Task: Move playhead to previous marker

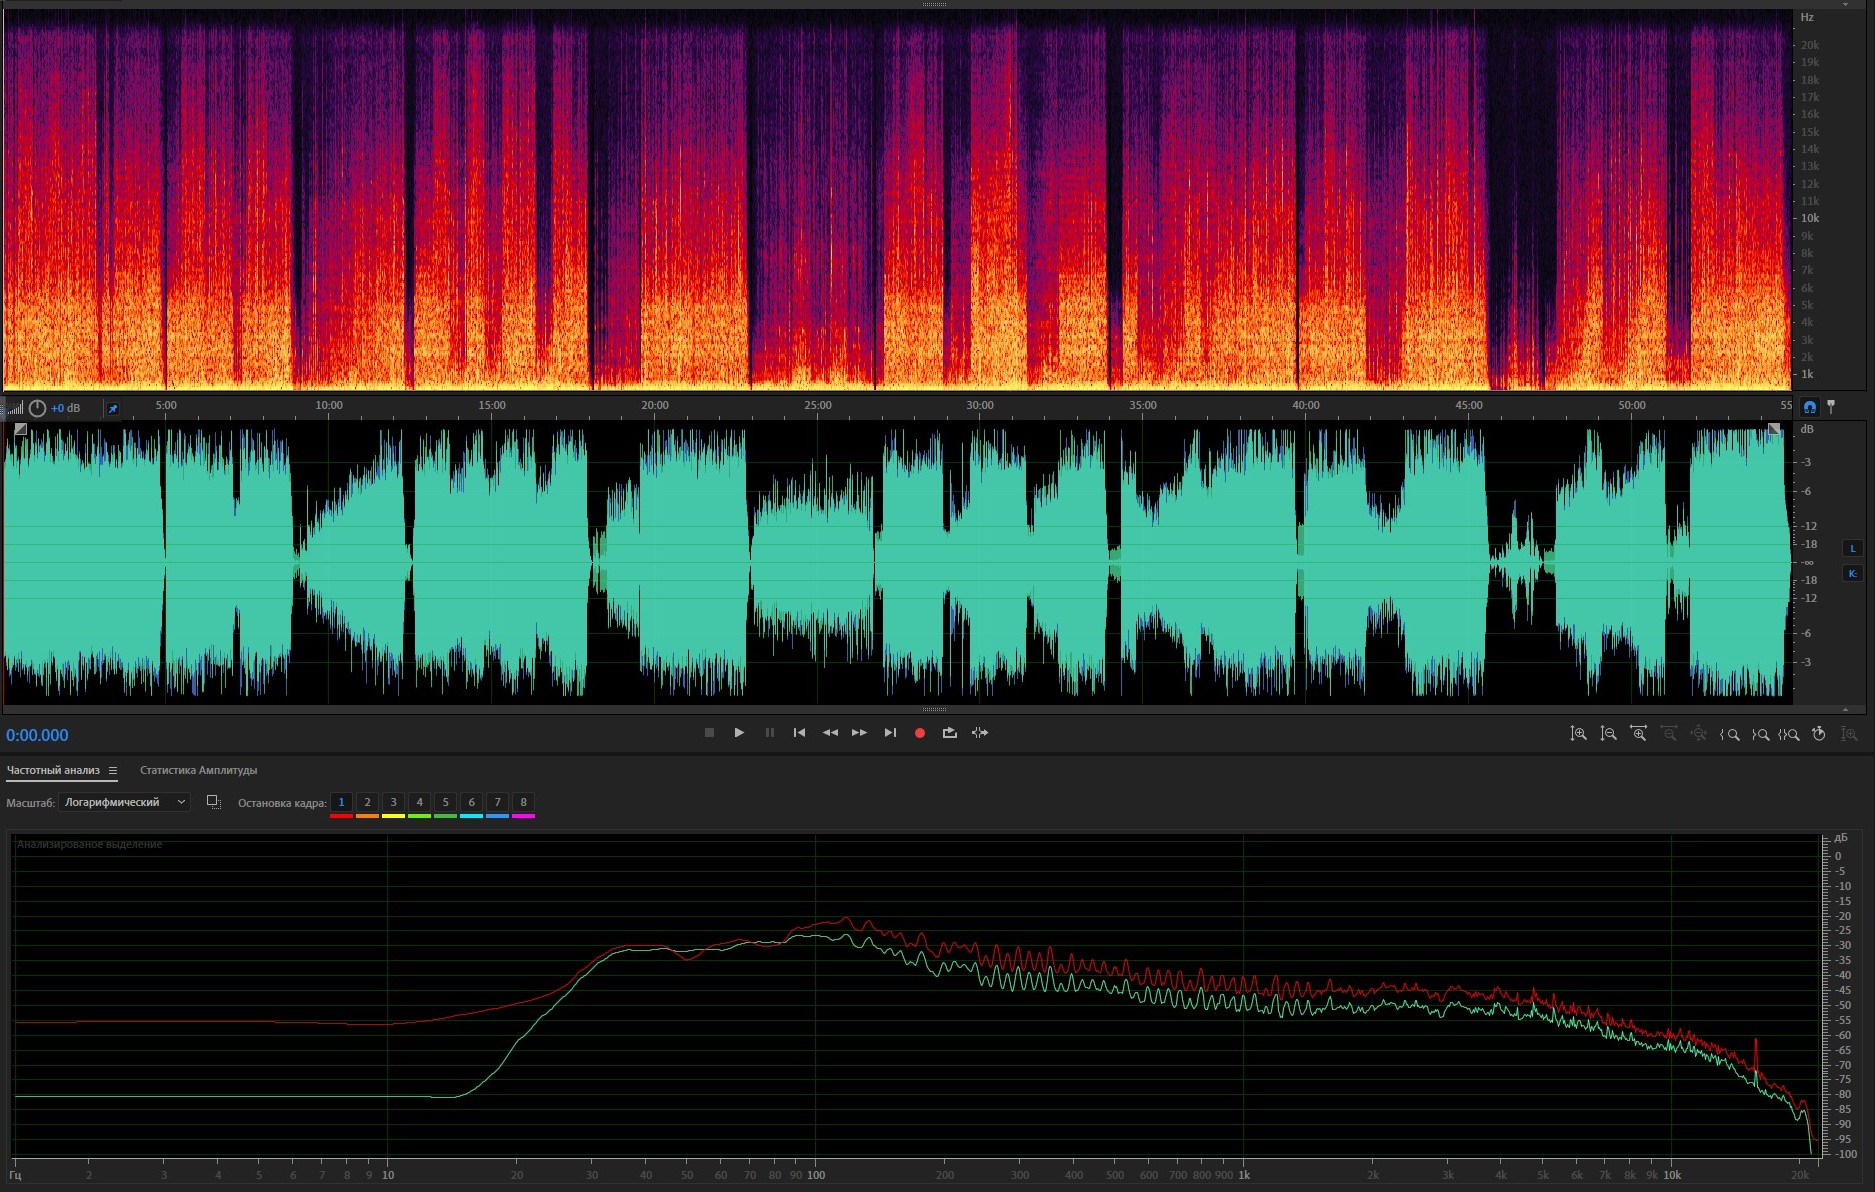Action: pyautogui.click(x=799, y=733)
